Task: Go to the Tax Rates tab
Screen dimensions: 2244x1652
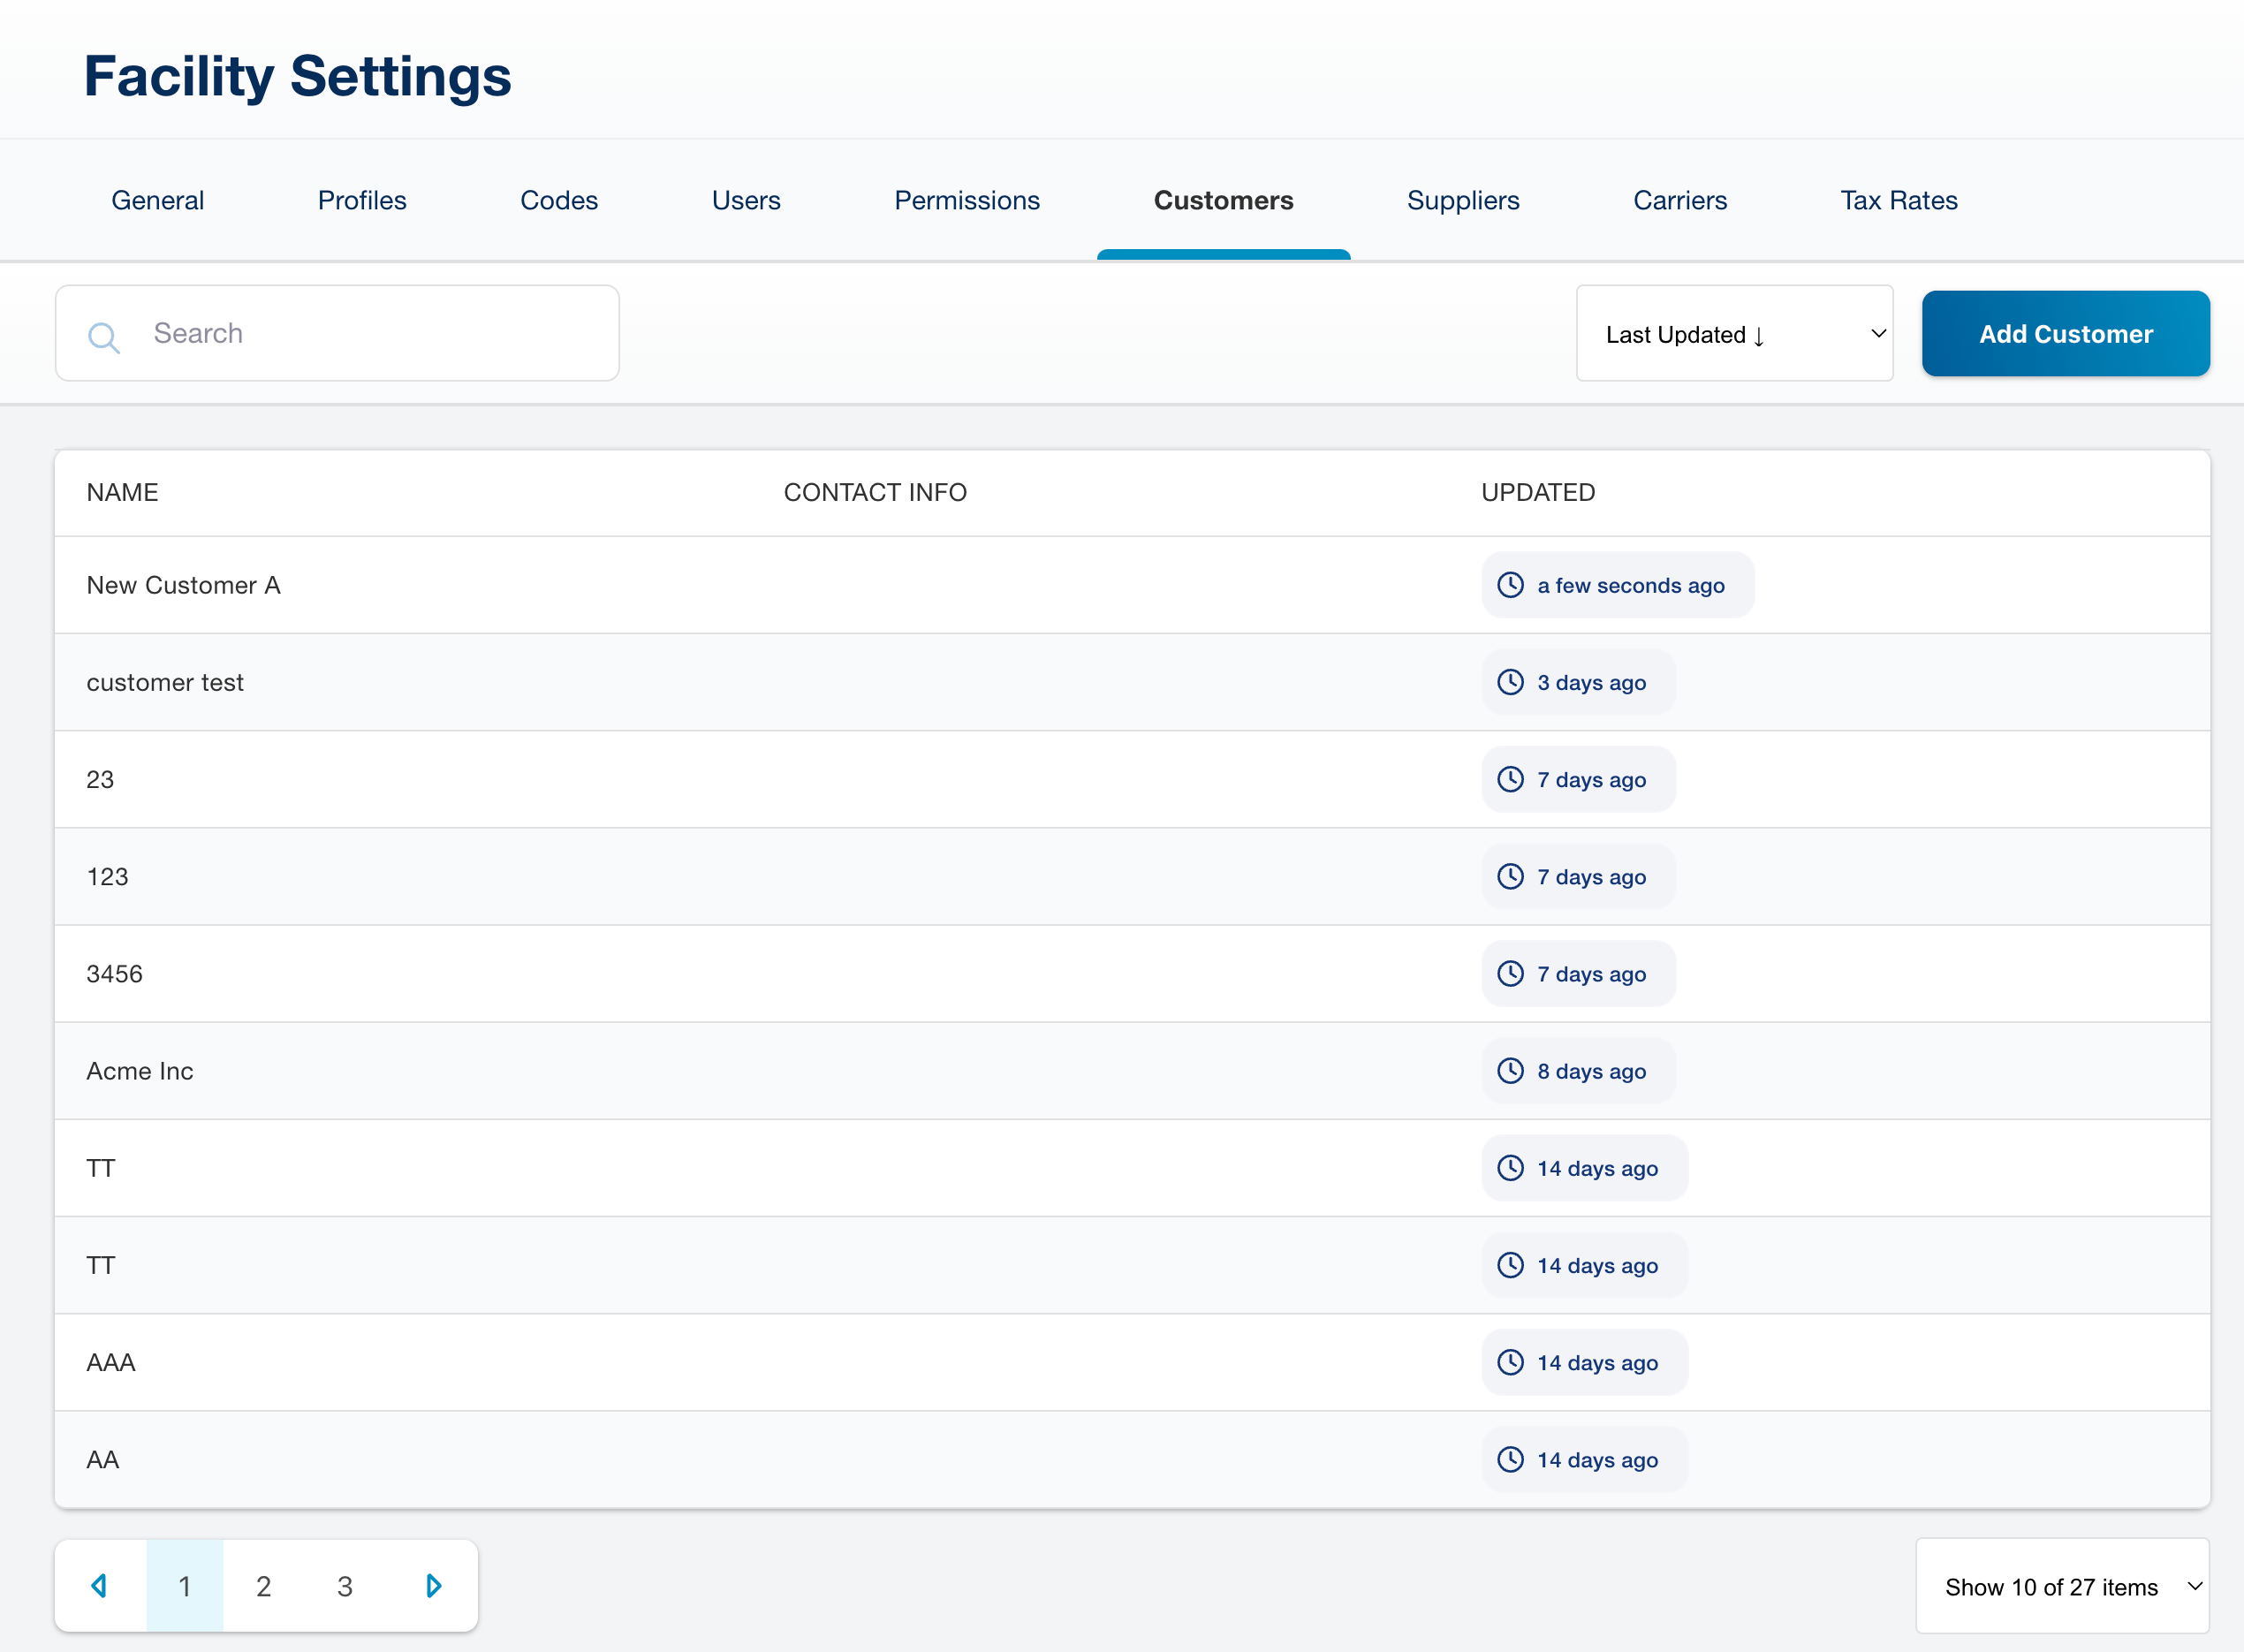Action: (1898, 201)
